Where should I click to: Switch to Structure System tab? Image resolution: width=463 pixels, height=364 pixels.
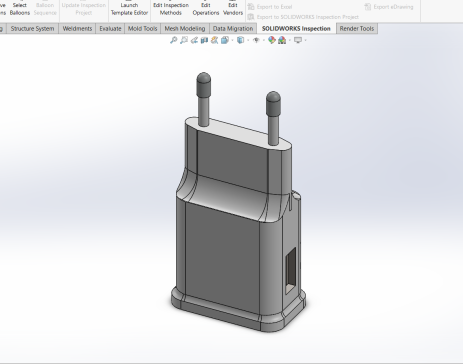click(x=32, y=29)
